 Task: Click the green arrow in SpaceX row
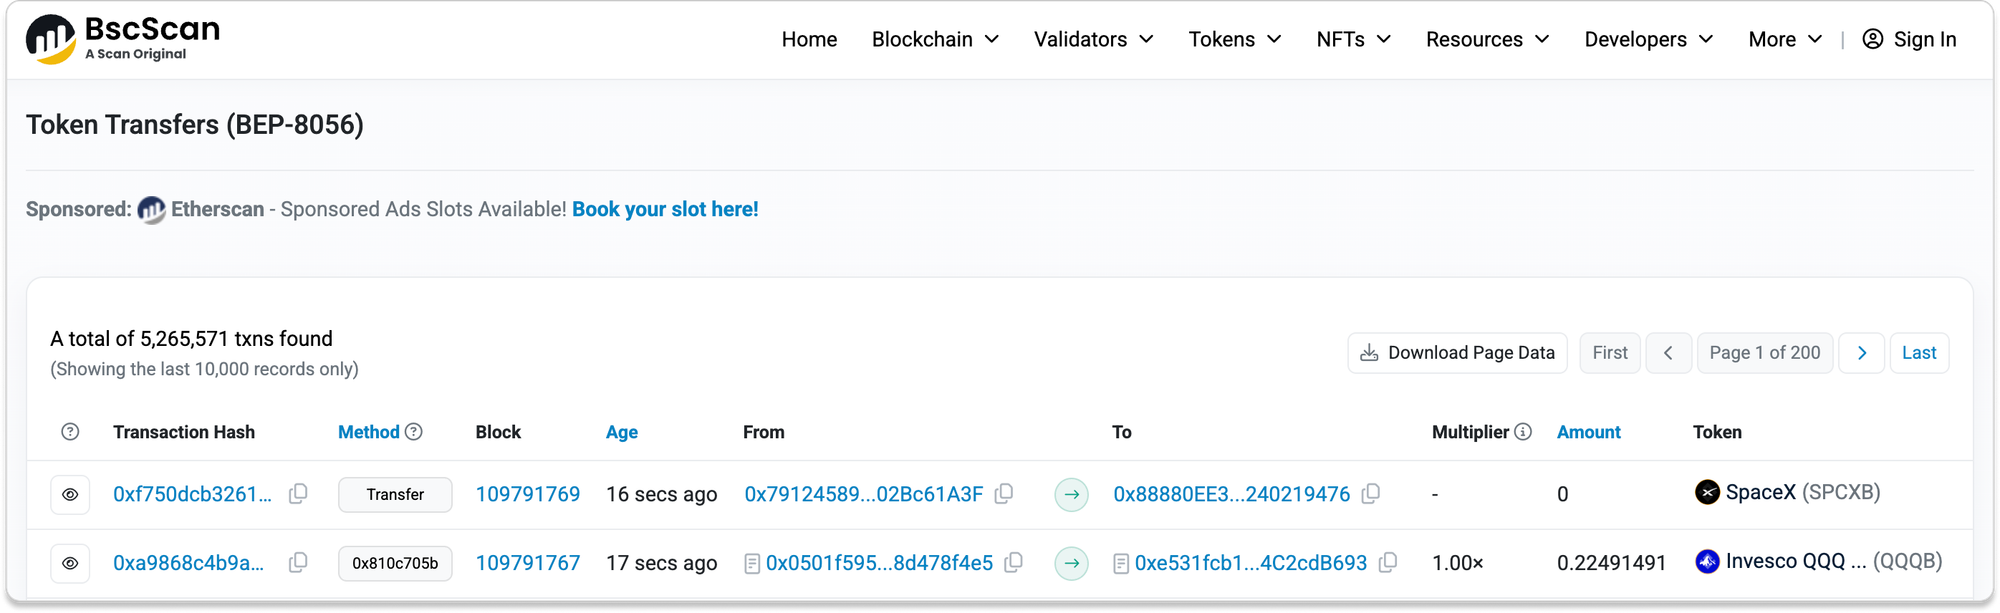point(1072,494)
